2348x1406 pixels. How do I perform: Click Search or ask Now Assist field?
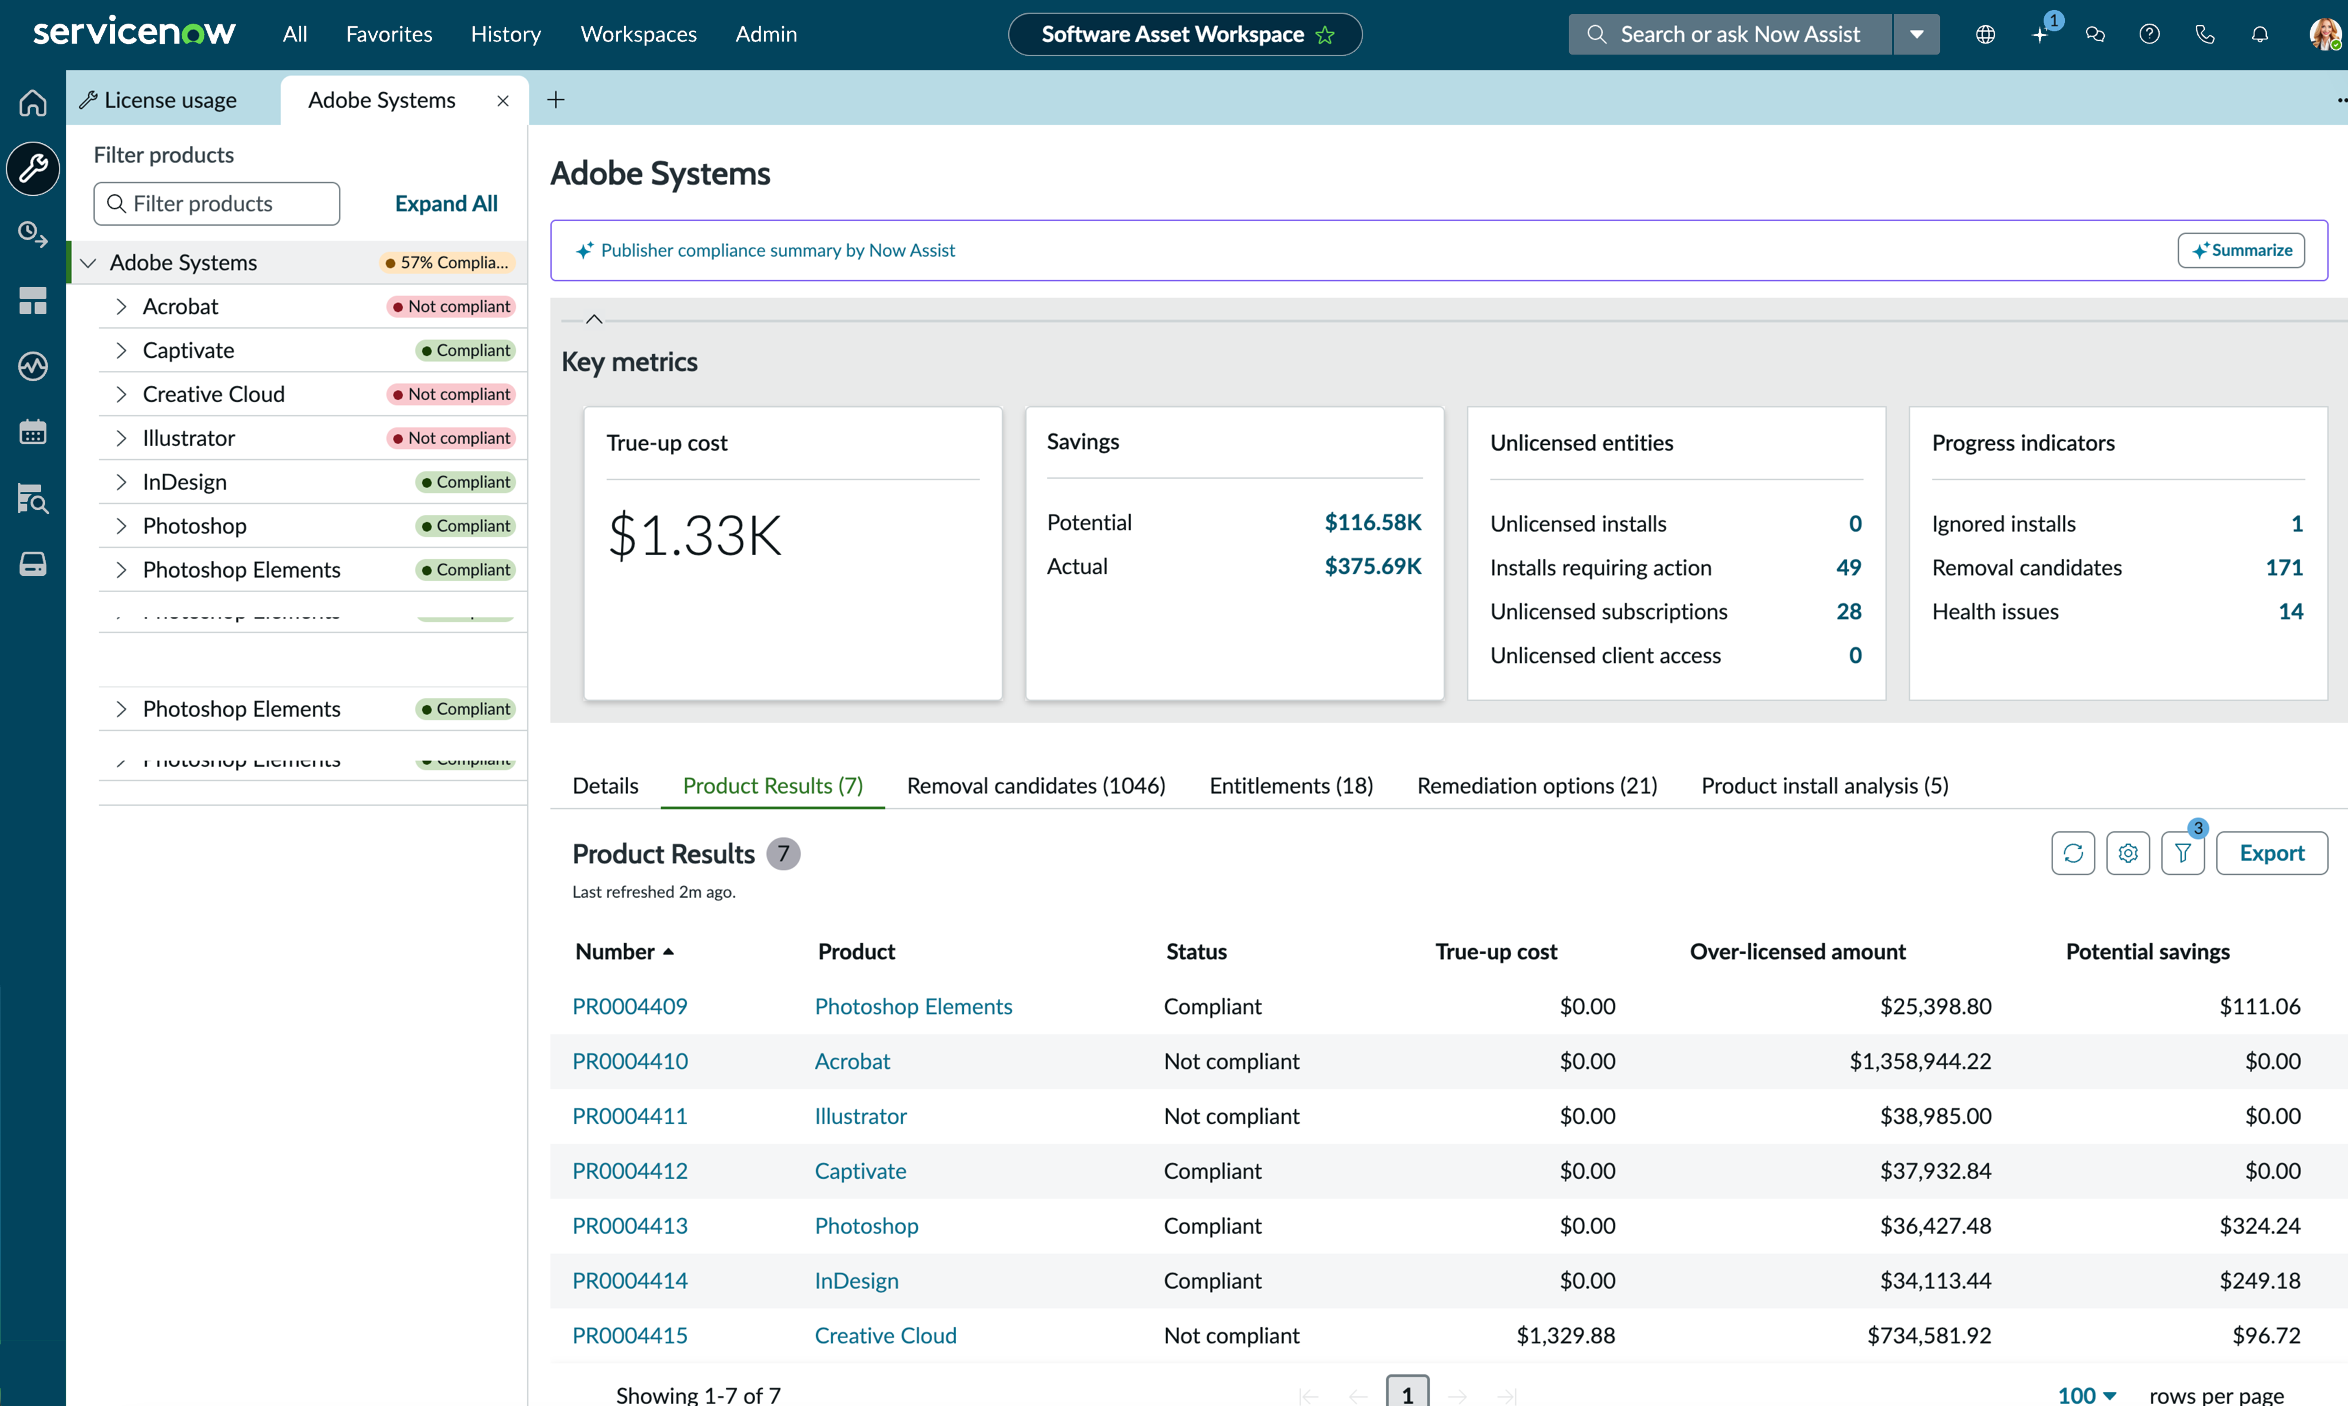pos(1730,34)
